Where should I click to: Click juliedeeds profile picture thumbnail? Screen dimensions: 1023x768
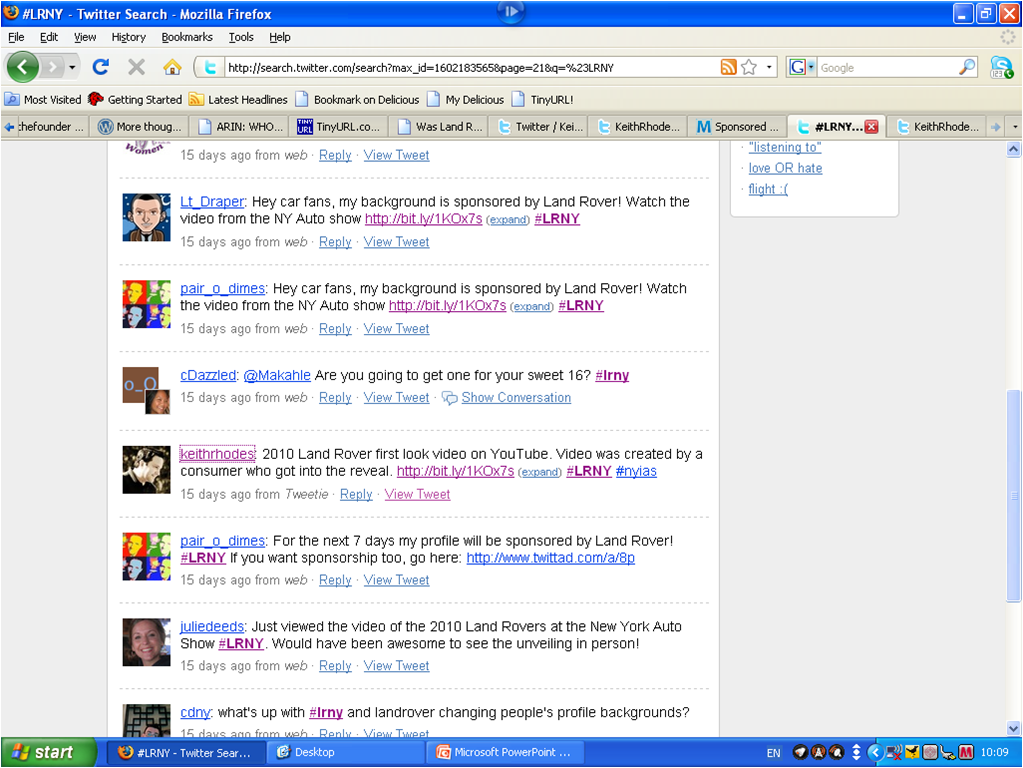point(146,642)
